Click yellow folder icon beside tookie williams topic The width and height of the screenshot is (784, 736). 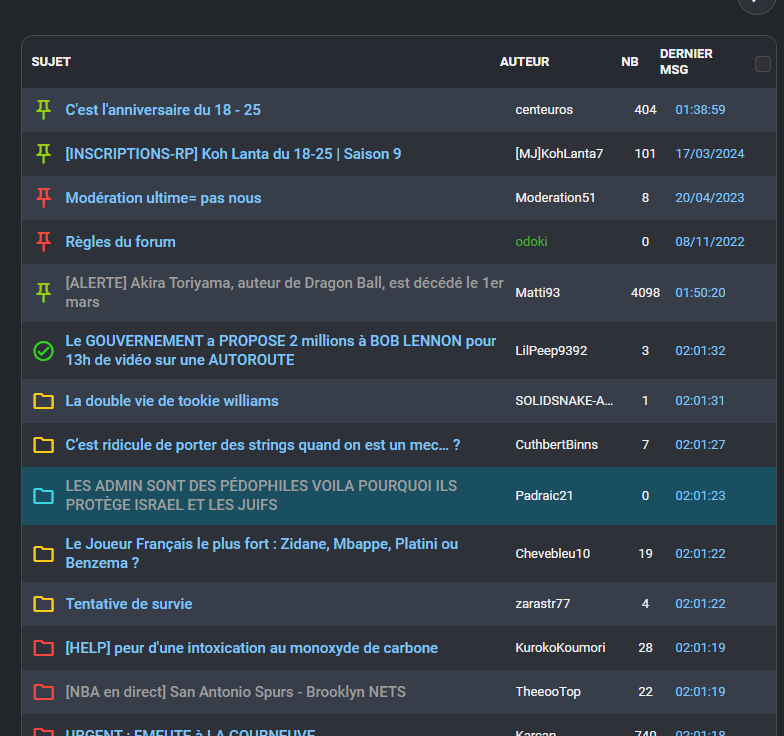click(x=44, y=400)
